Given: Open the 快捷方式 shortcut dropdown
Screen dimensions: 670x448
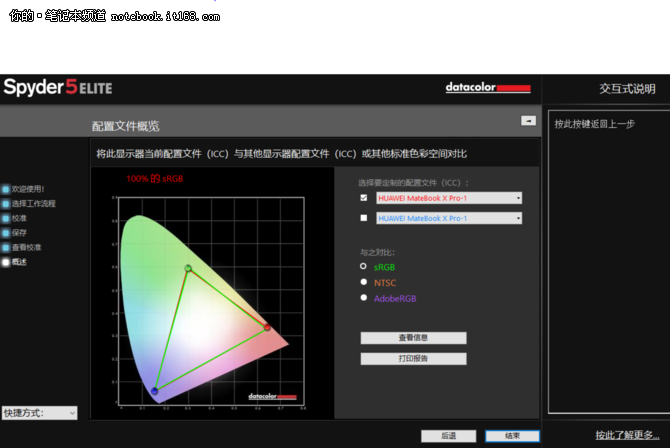Looking at the screenshot, I should point(40,412).
